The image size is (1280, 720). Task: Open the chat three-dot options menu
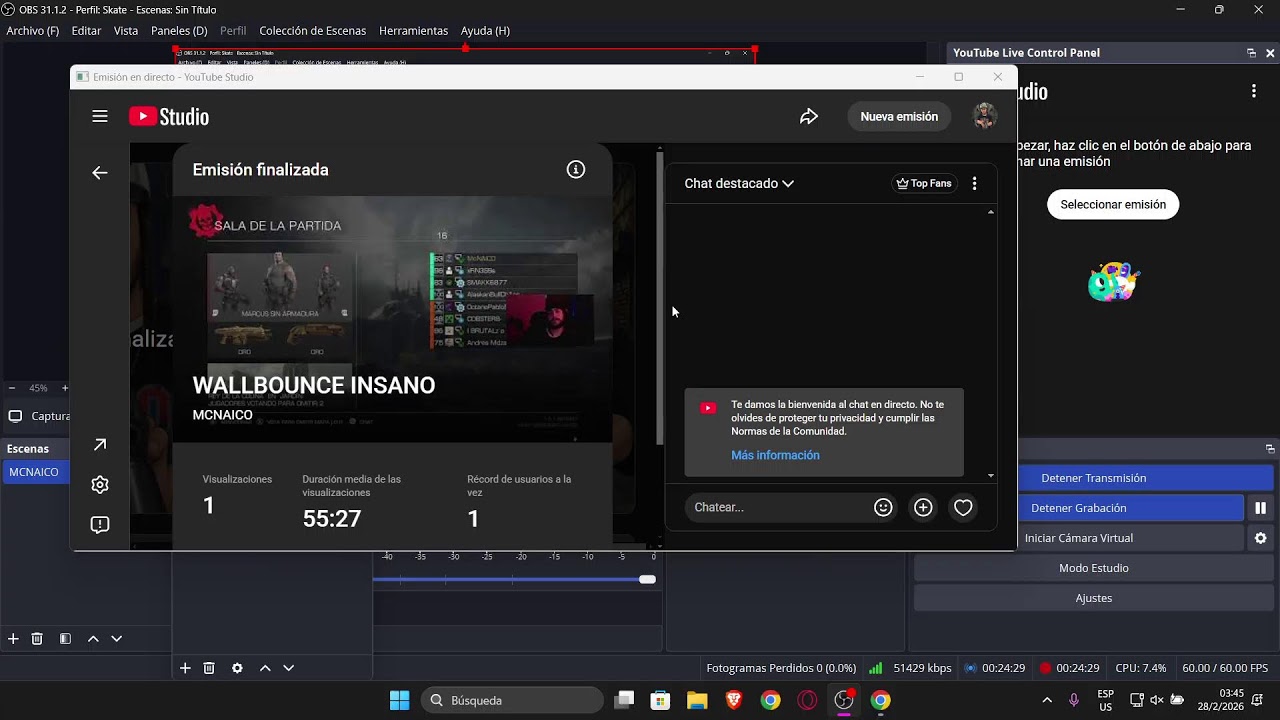(974, 184)
